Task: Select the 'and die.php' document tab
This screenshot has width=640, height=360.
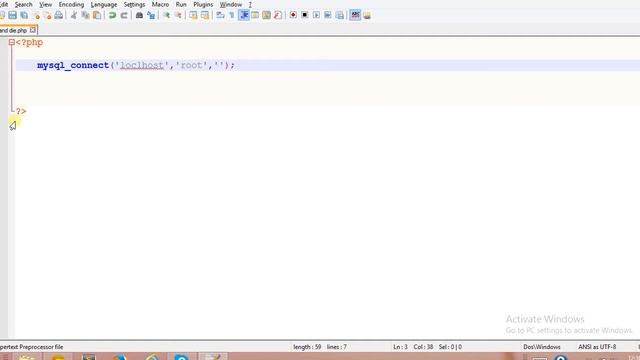Action: tap(13, 30)
